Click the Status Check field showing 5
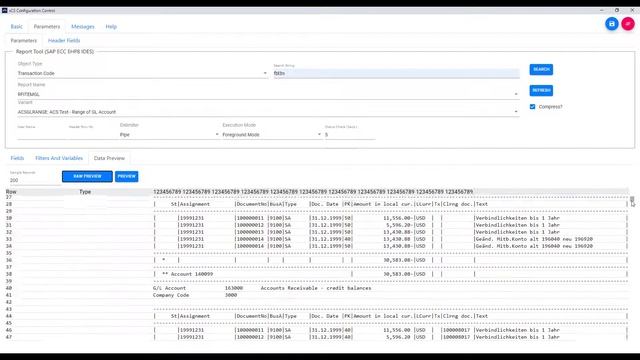 350,135
